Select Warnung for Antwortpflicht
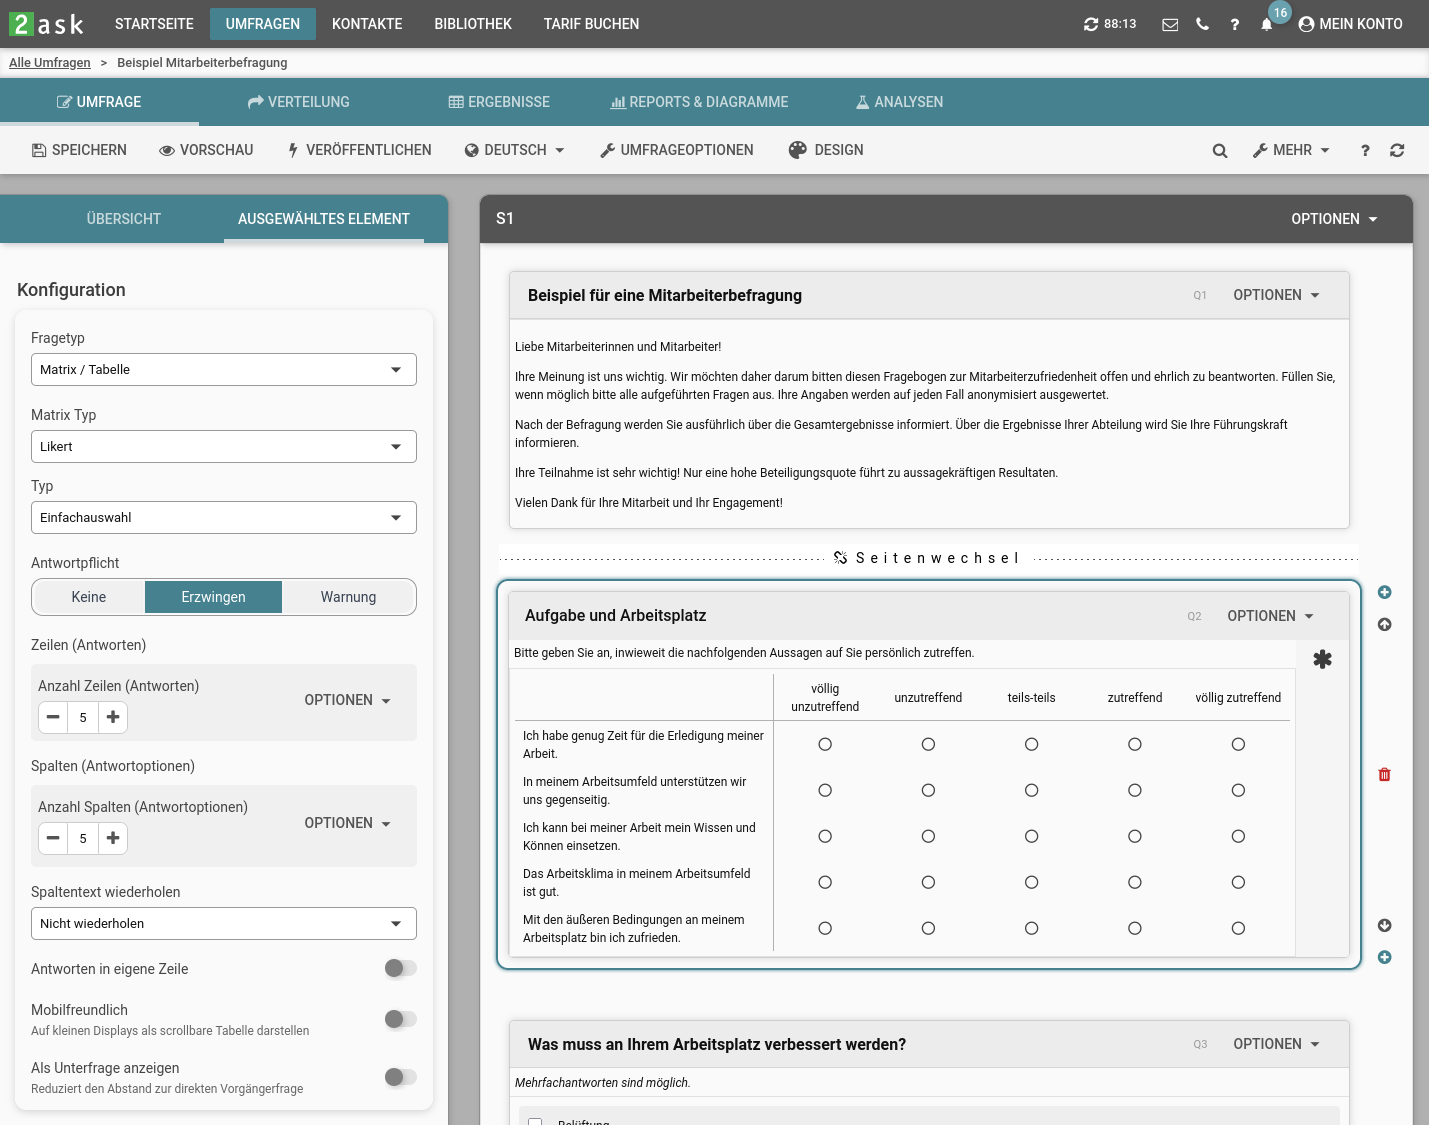Screen dimensions: 1429x1125 coord(348,597)
